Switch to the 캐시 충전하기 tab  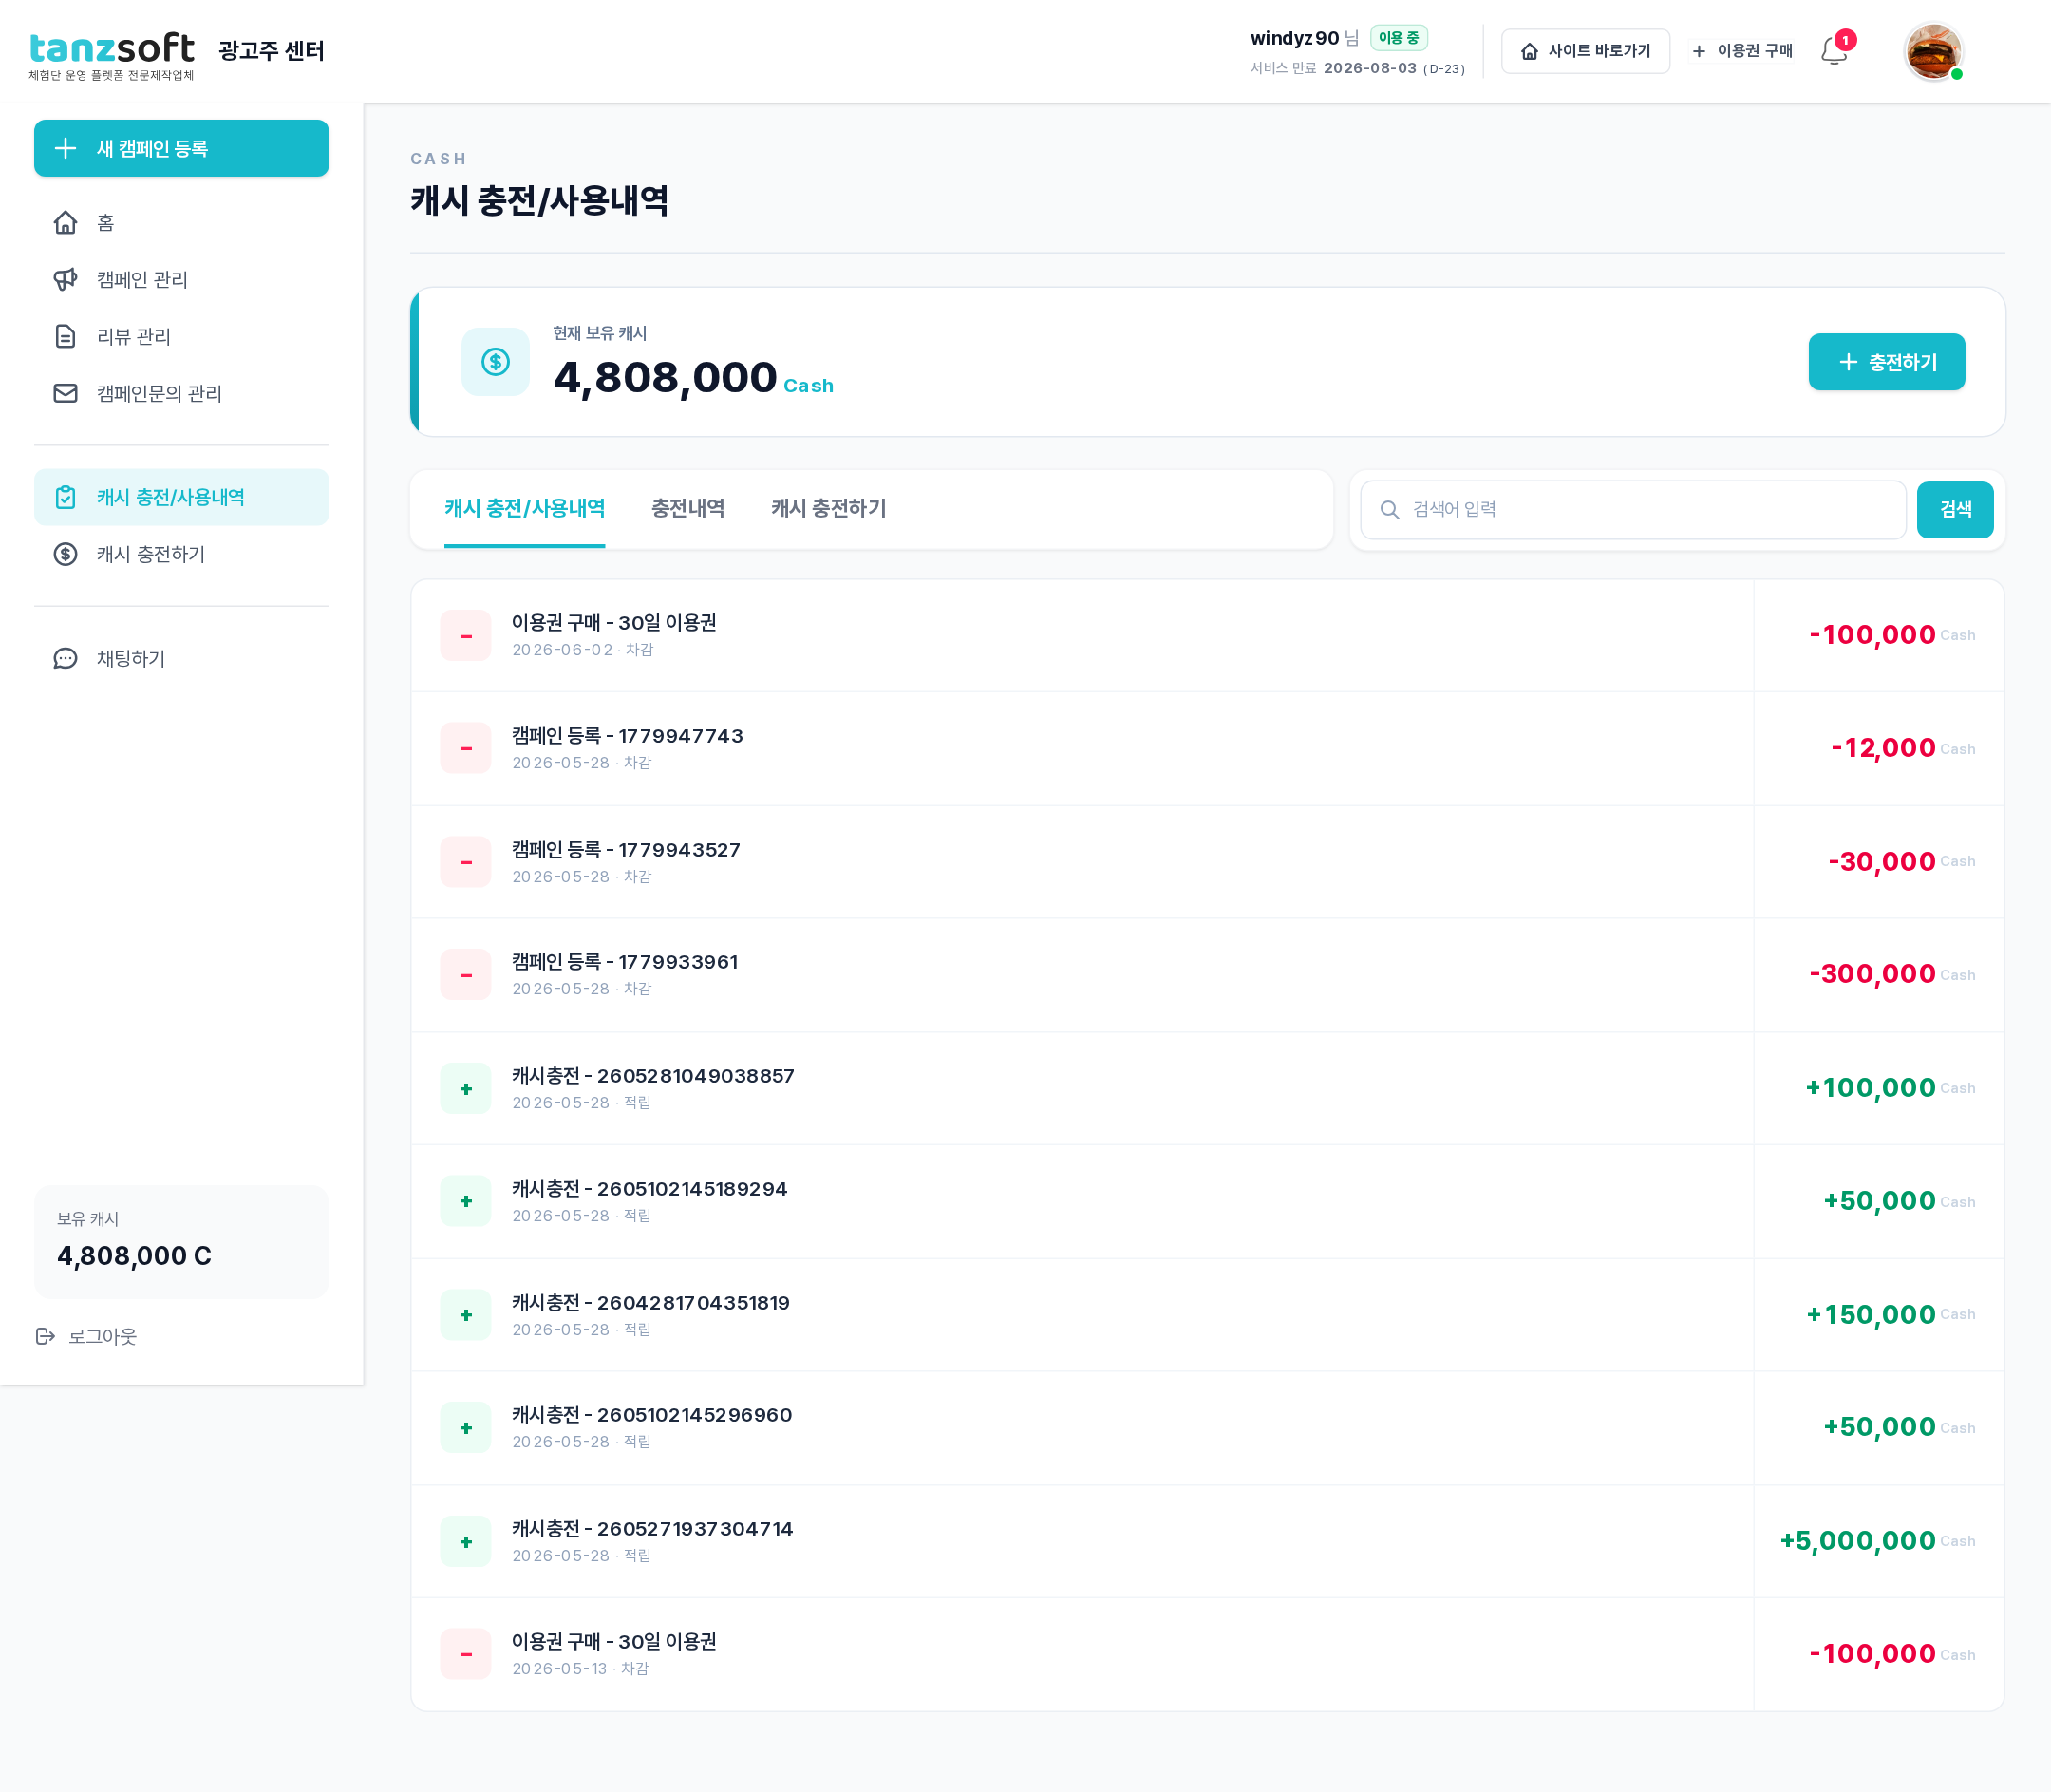pyautogui.click(x=828, y=508)
